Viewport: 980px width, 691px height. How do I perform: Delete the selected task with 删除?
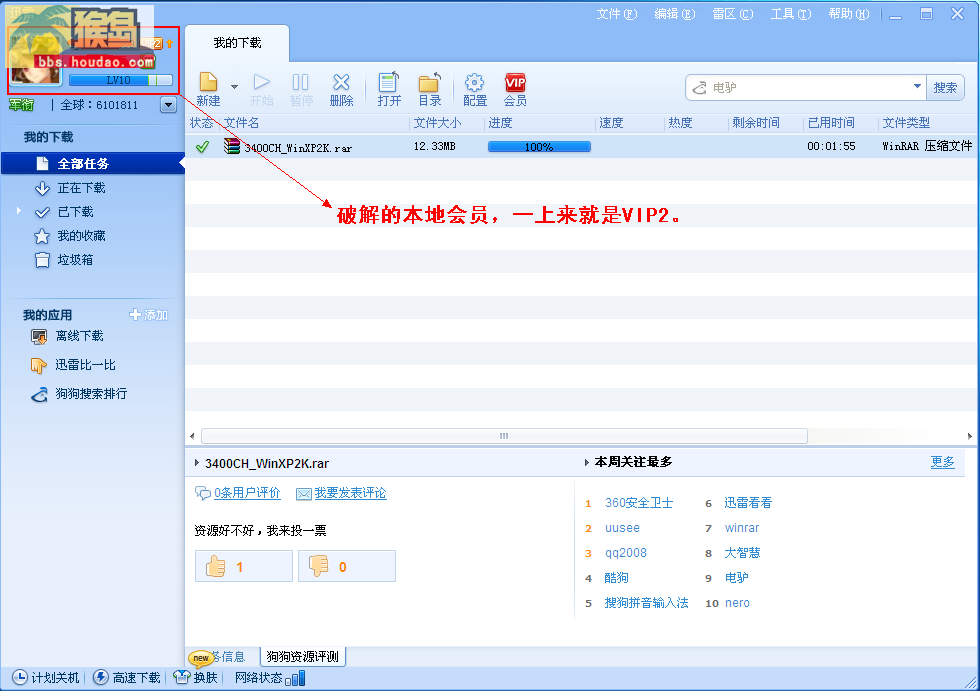[341, 89]
